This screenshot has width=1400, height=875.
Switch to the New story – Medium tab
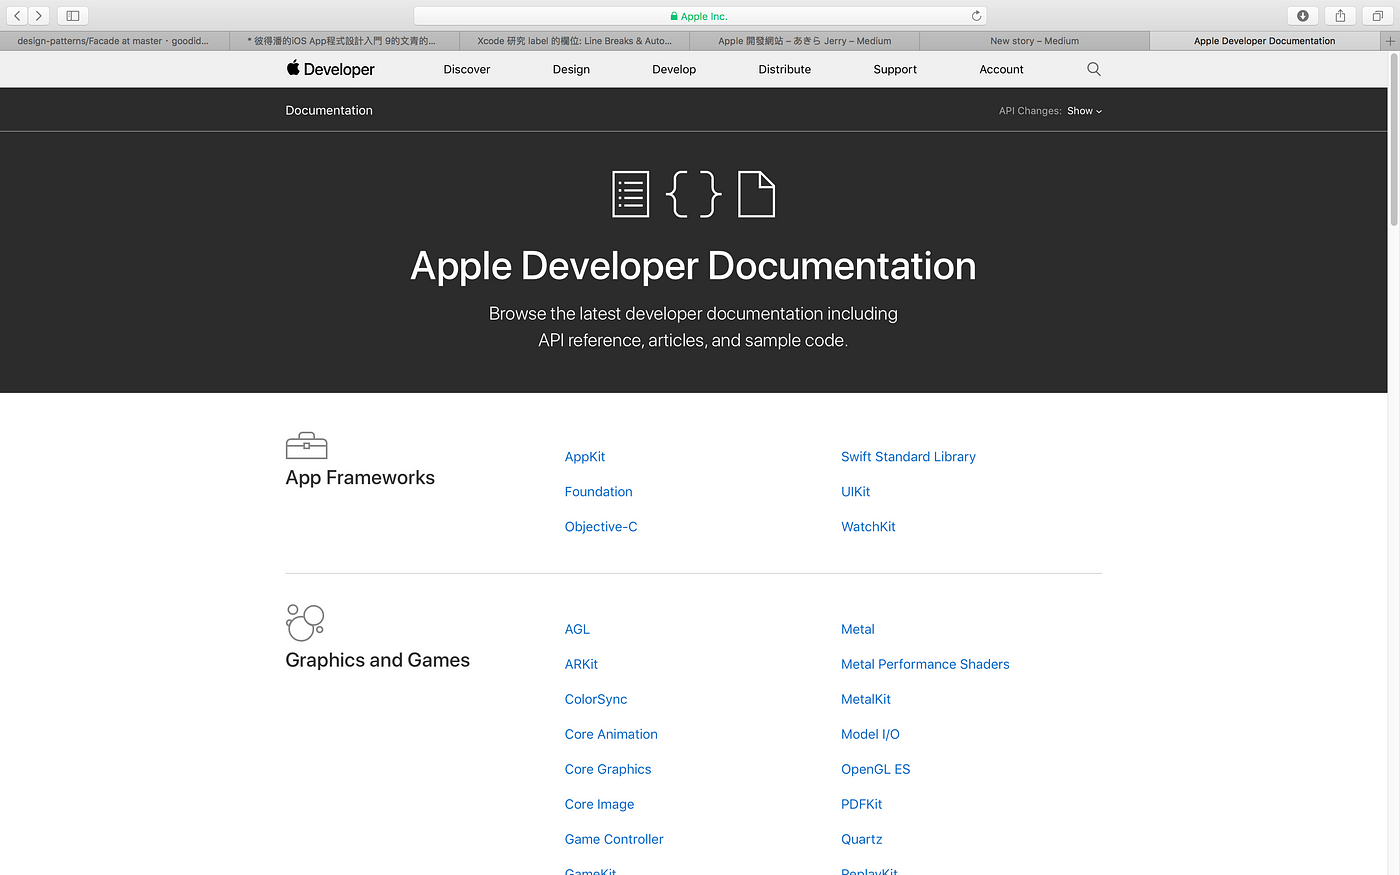[1034, 41]
